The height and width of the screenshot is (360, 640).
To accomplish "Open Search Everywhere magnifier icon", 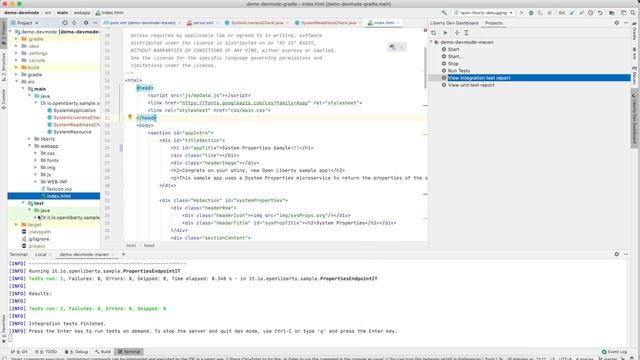I will (633, 13).
